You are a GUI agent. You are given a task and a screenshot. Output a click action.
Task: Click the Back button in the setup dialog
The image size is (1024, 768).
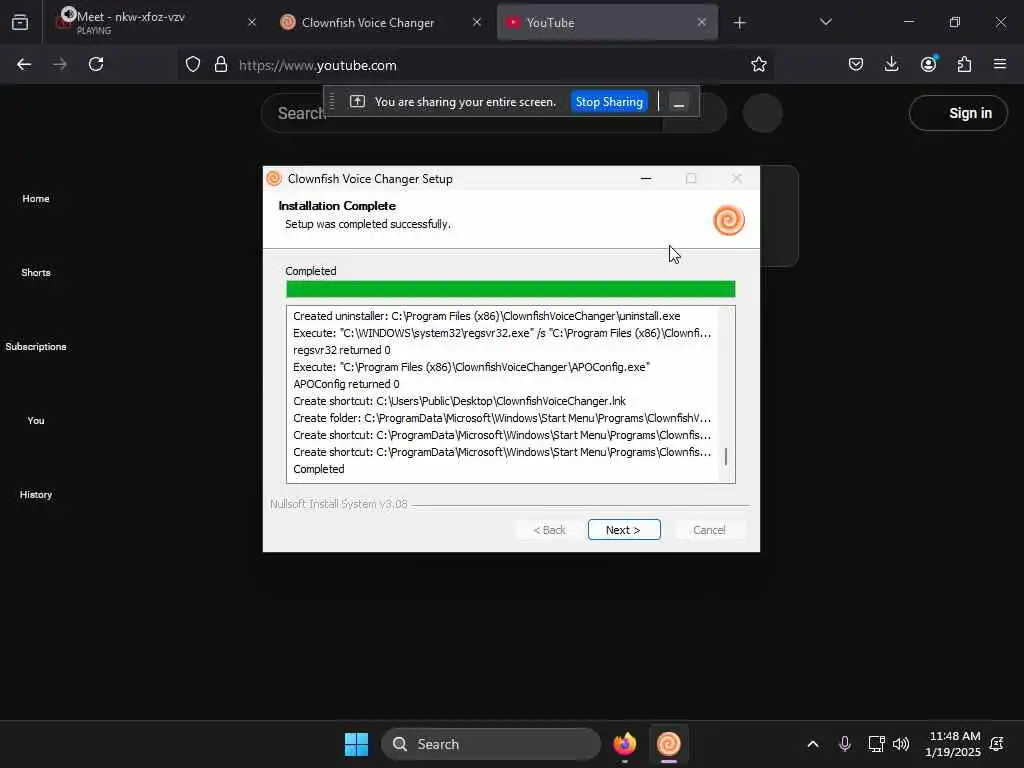coord(549,530)
